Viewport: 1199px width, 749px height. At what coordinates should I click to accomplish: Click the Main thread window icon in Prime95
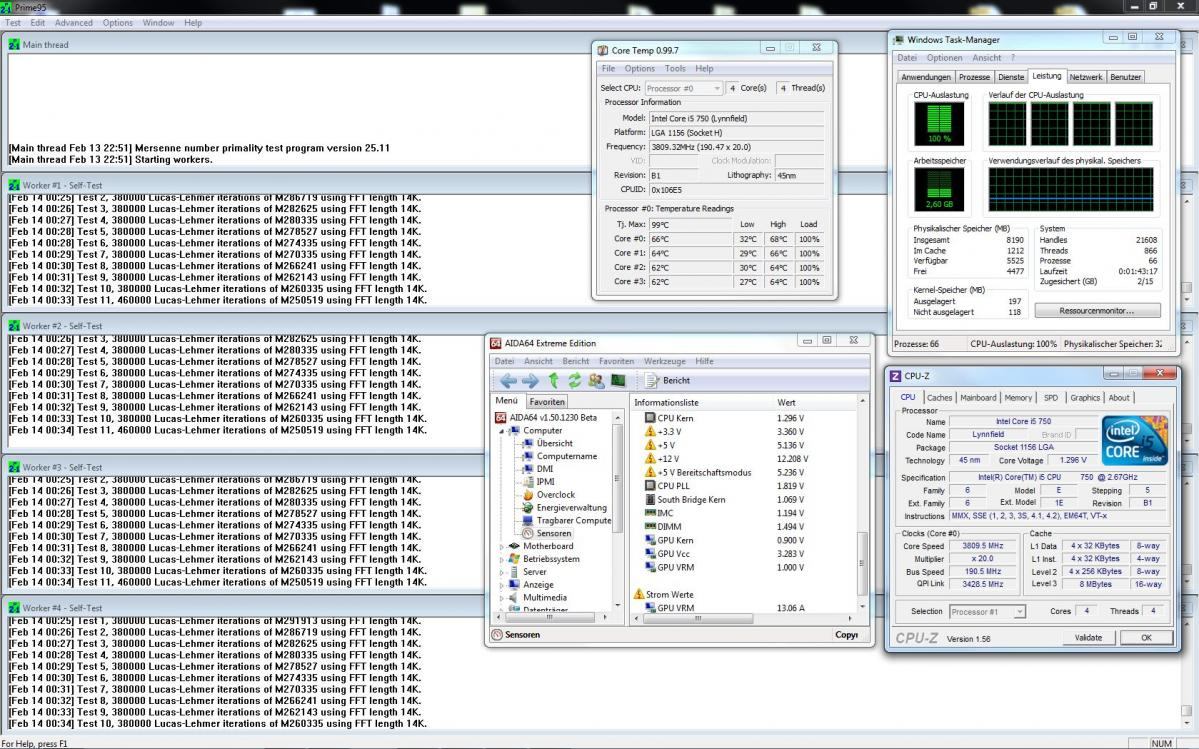click(x=14, y=44)
